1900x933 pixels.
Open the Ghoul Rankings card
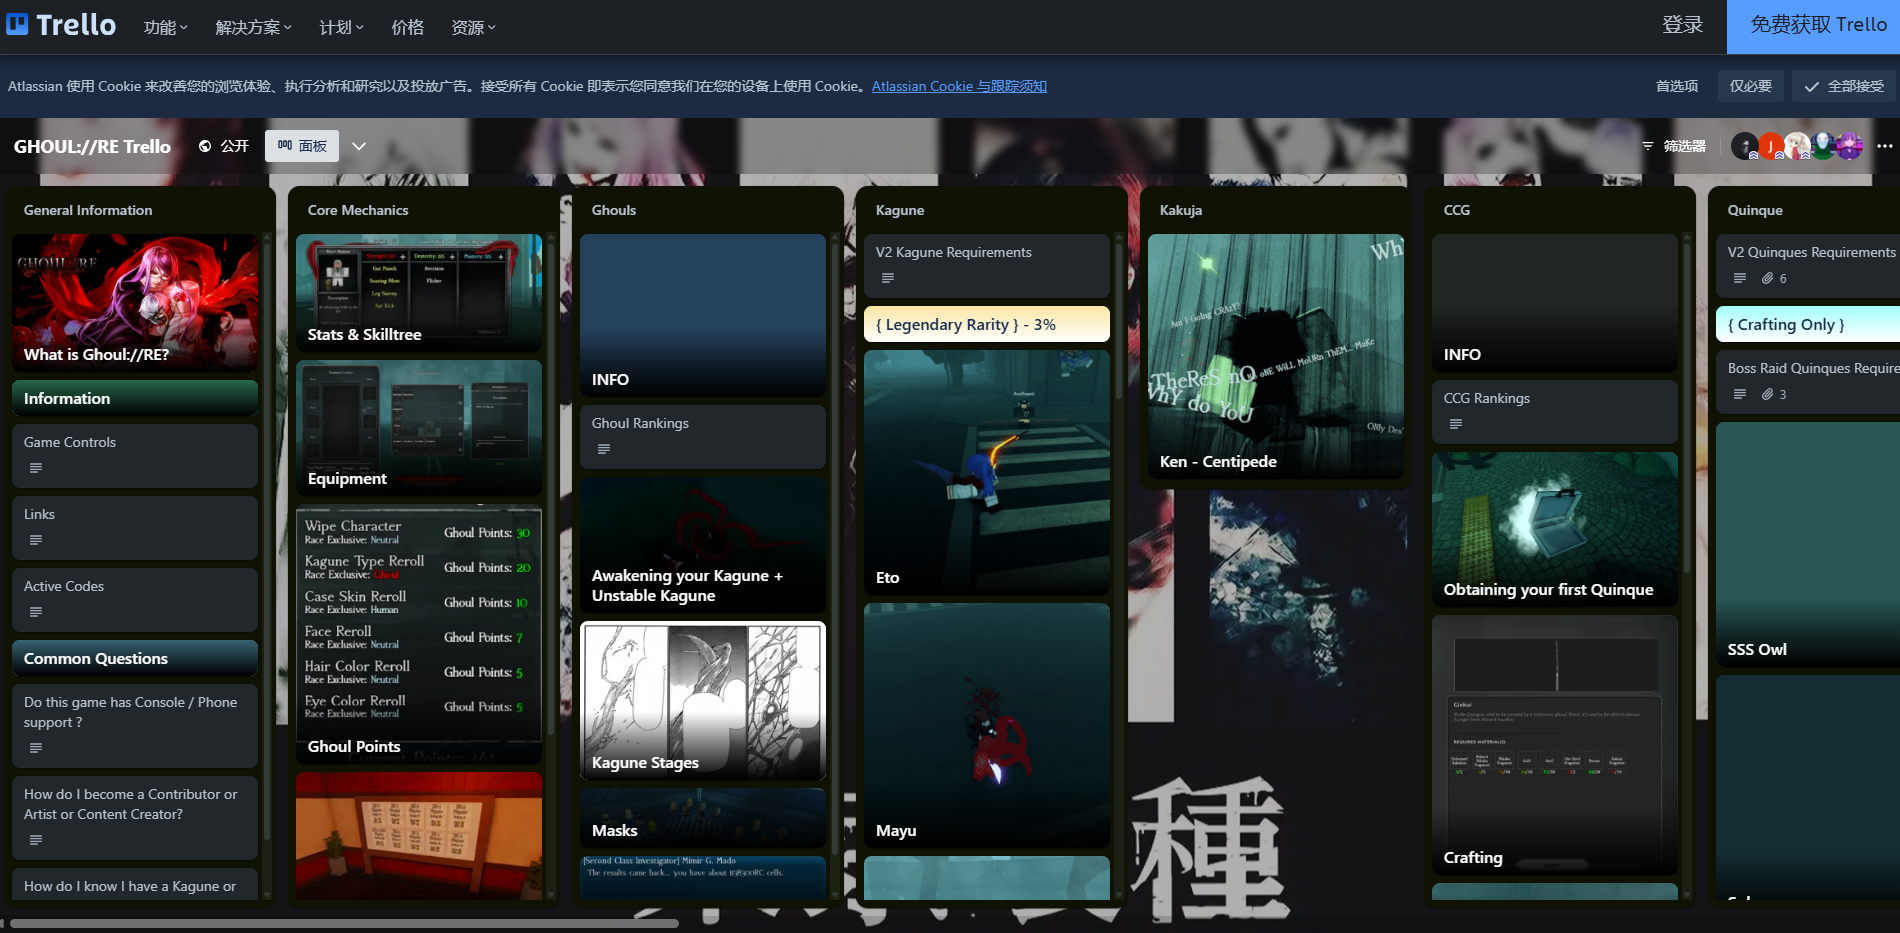click(x=703, y=437)
